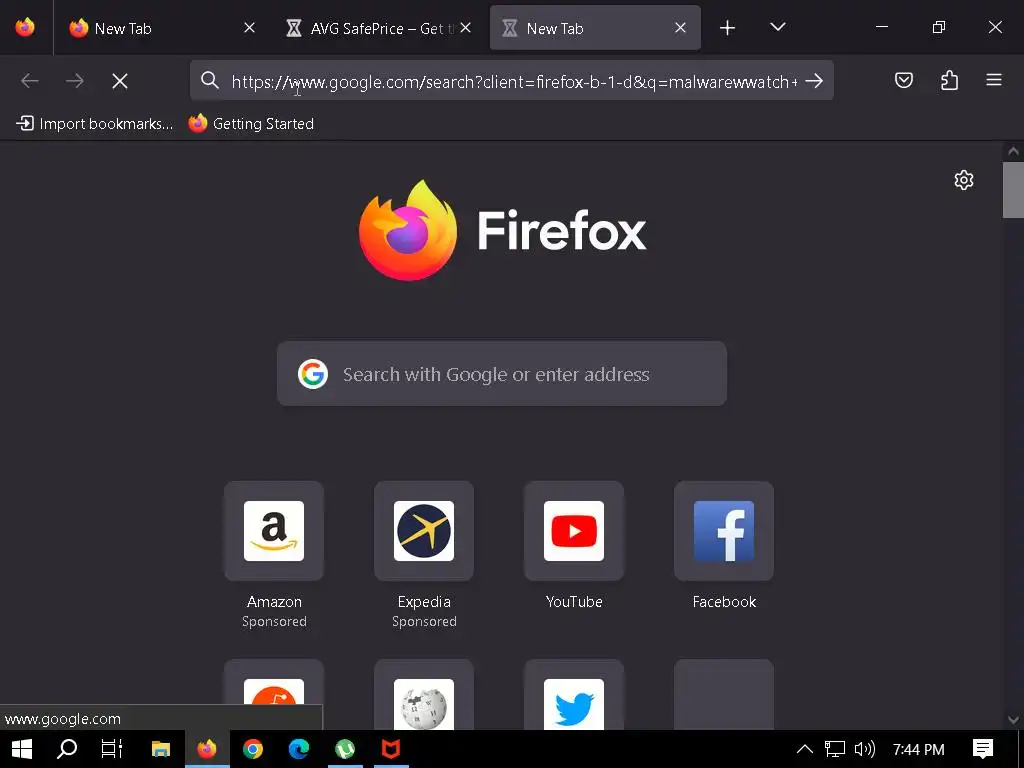
Task: Open uTorrent from taskbar
Action: (345, 749)
